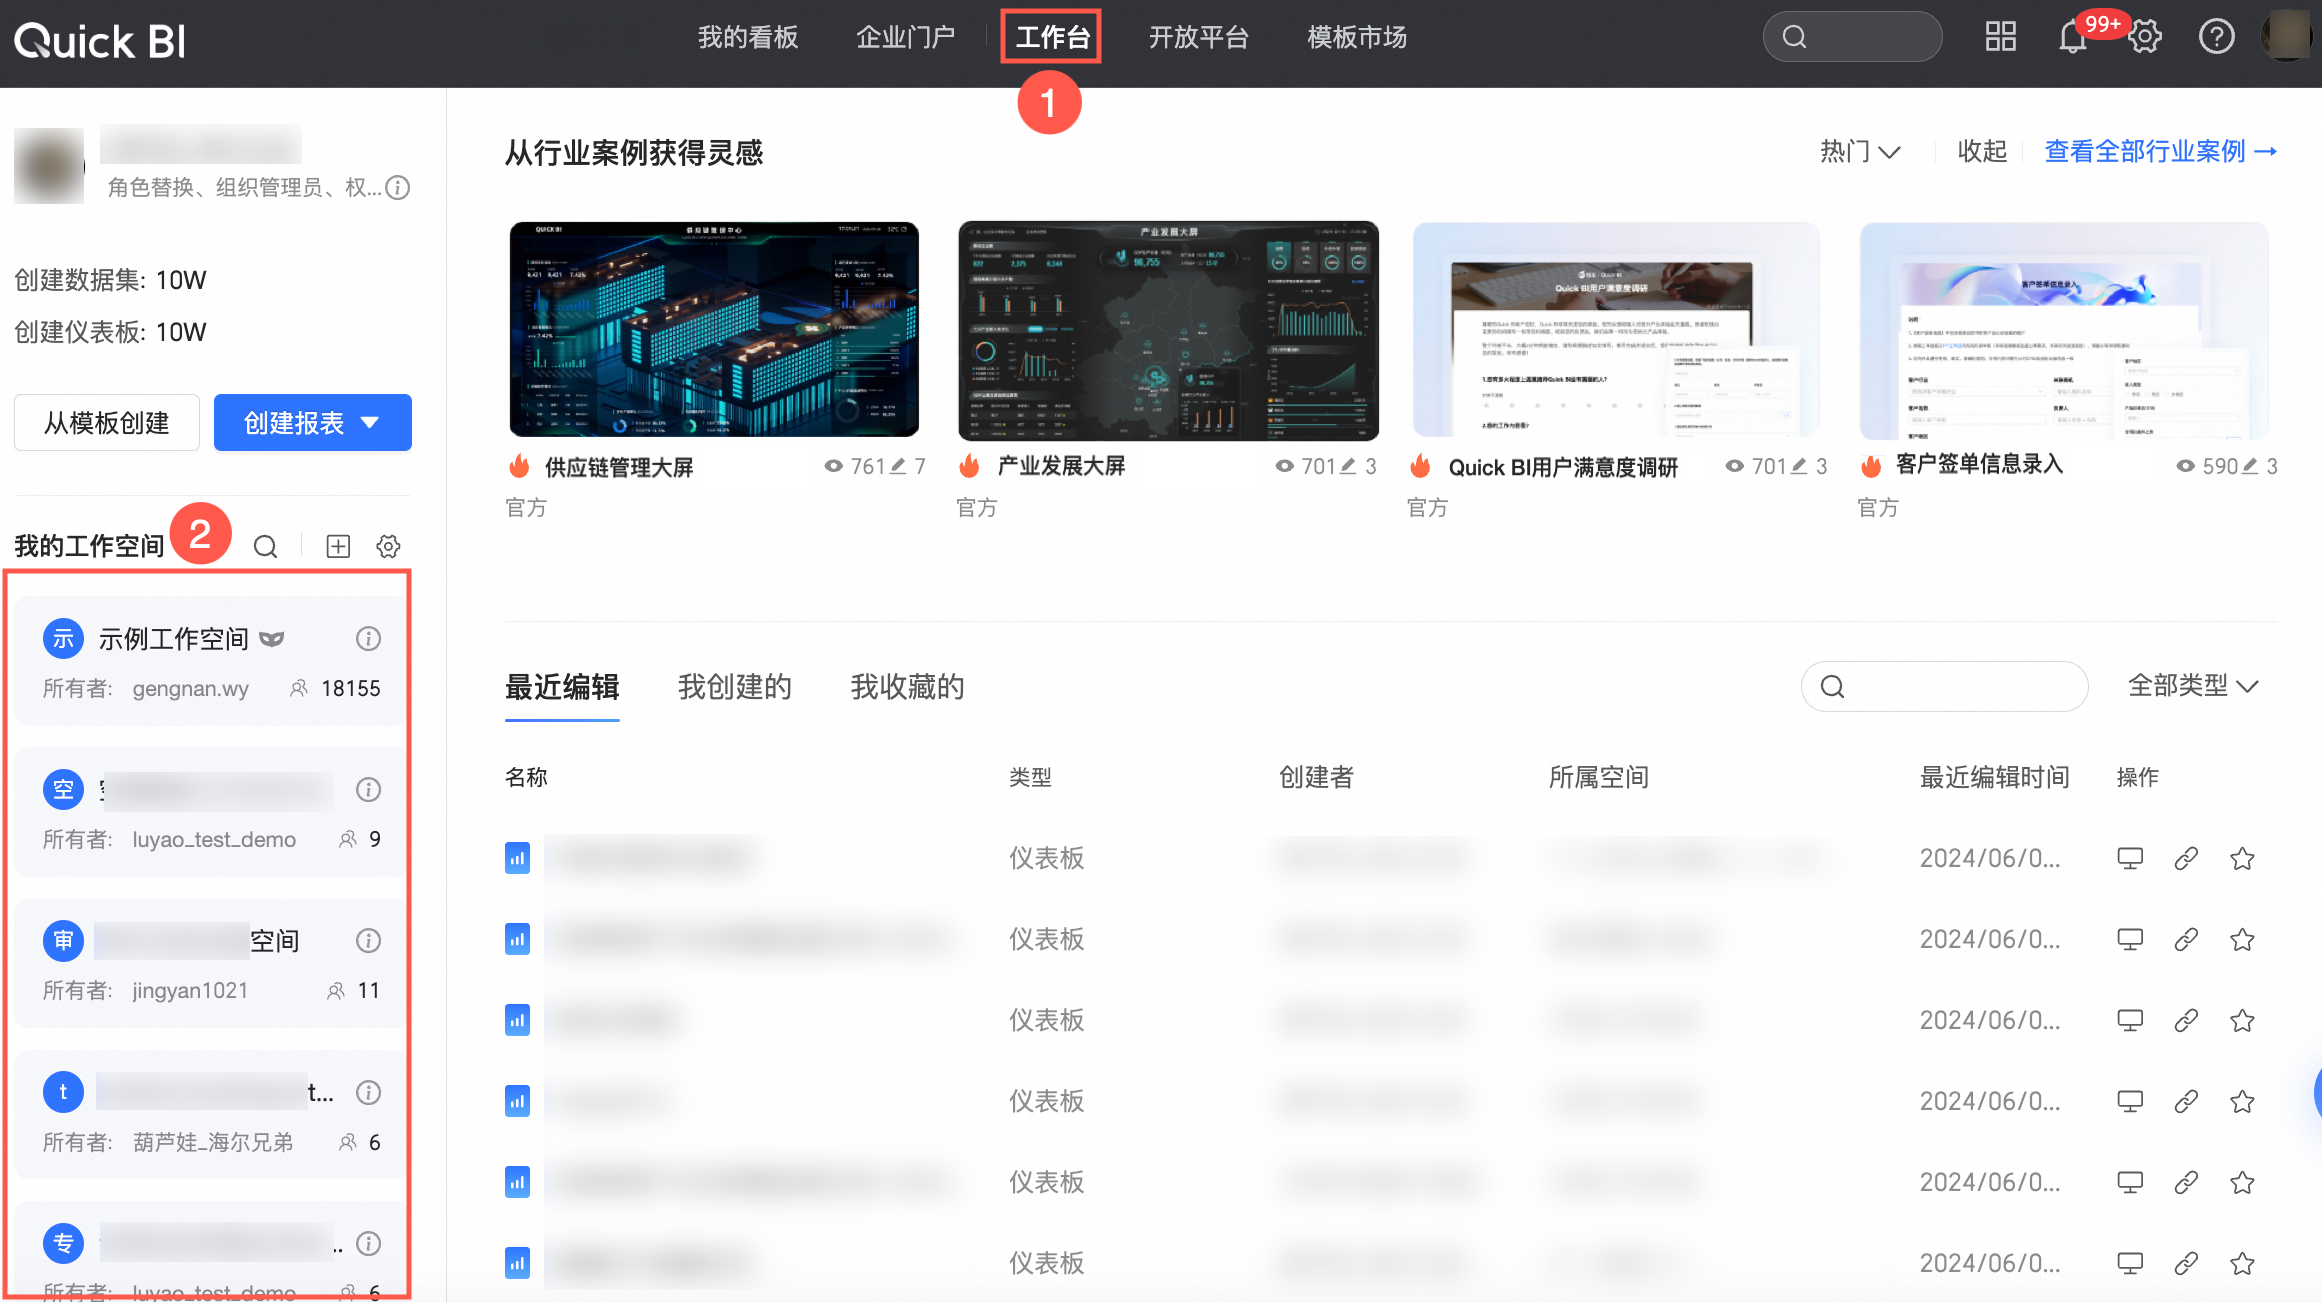The image size is (2322, 1302).
Task: Open 模板市场 in the top navigation
Action: click(x=1356, y=37)
